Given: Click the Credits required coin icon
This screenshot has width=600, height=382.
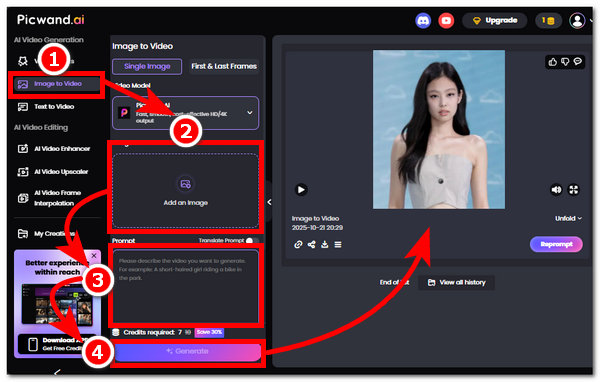Looking at the screenshot, I should (116, 332).
